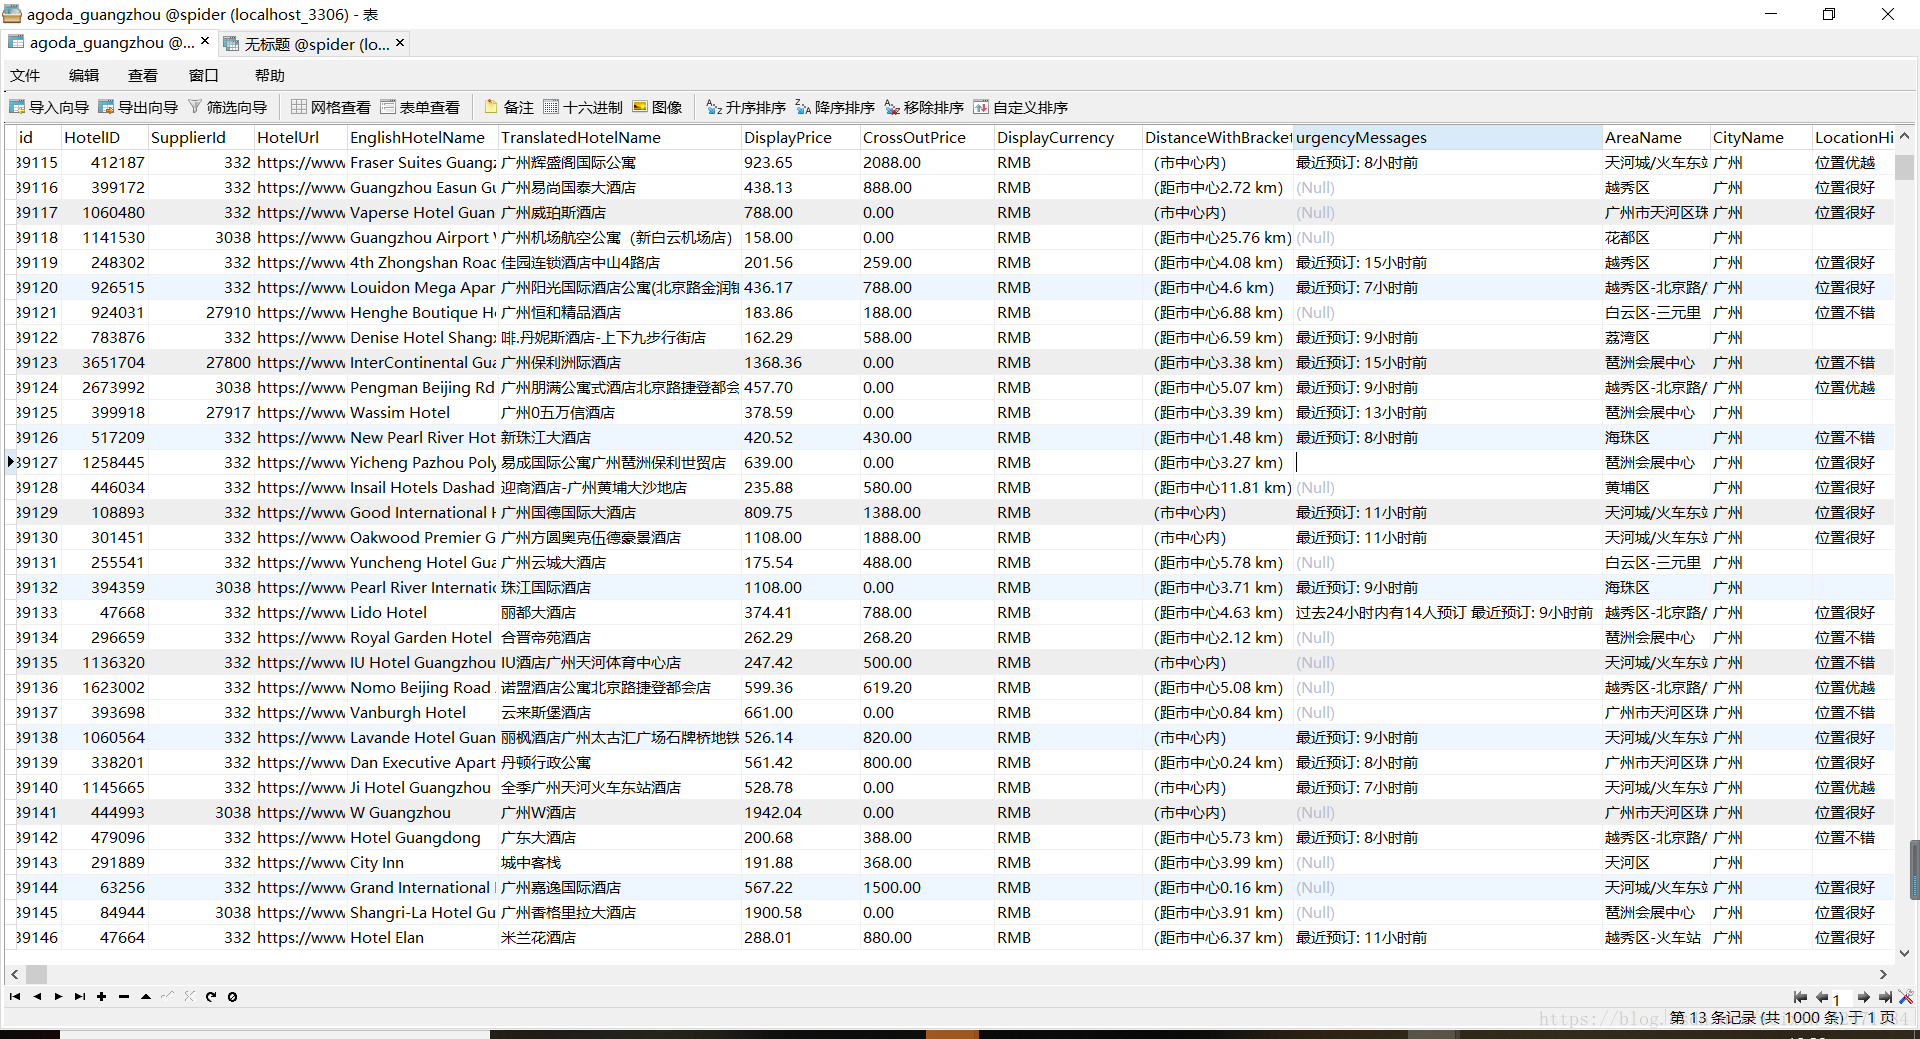The height and width of the screenshot is (1039, 1920).
Task: Open the 编辑 menu
Action: click(x=84, y=75)
